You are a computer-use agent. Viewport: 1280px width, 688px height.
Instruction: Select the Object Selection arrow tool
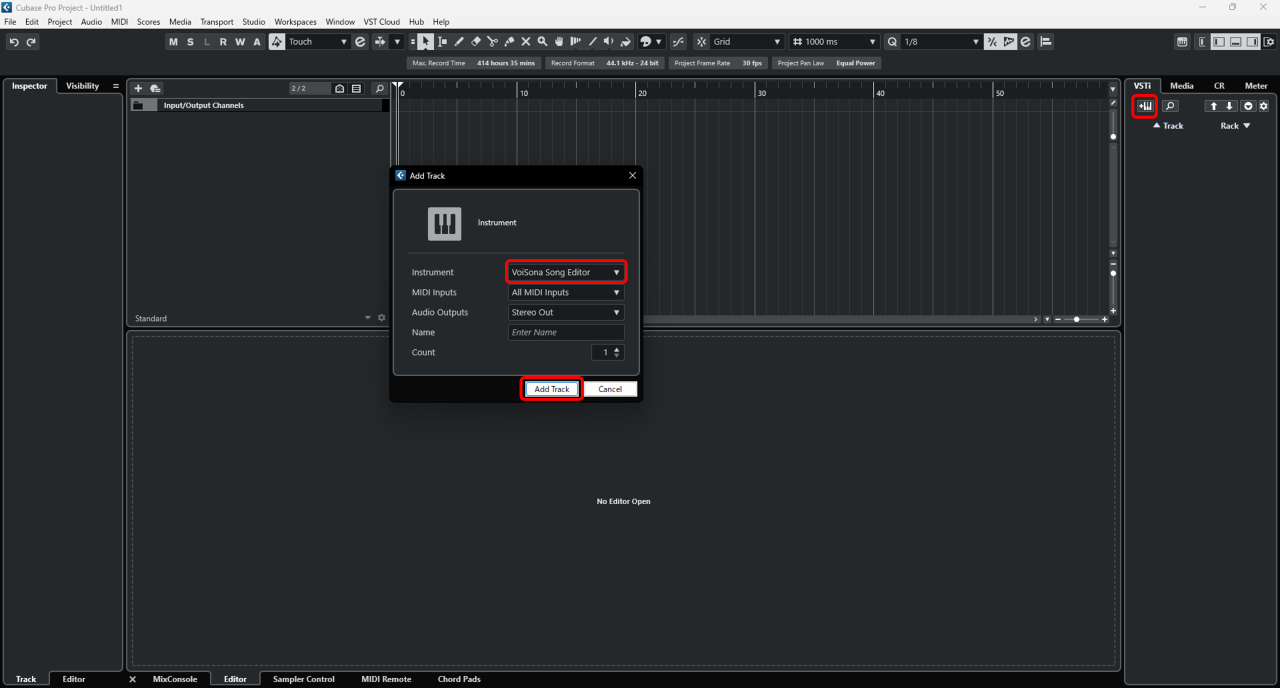(x=427, y=42)
